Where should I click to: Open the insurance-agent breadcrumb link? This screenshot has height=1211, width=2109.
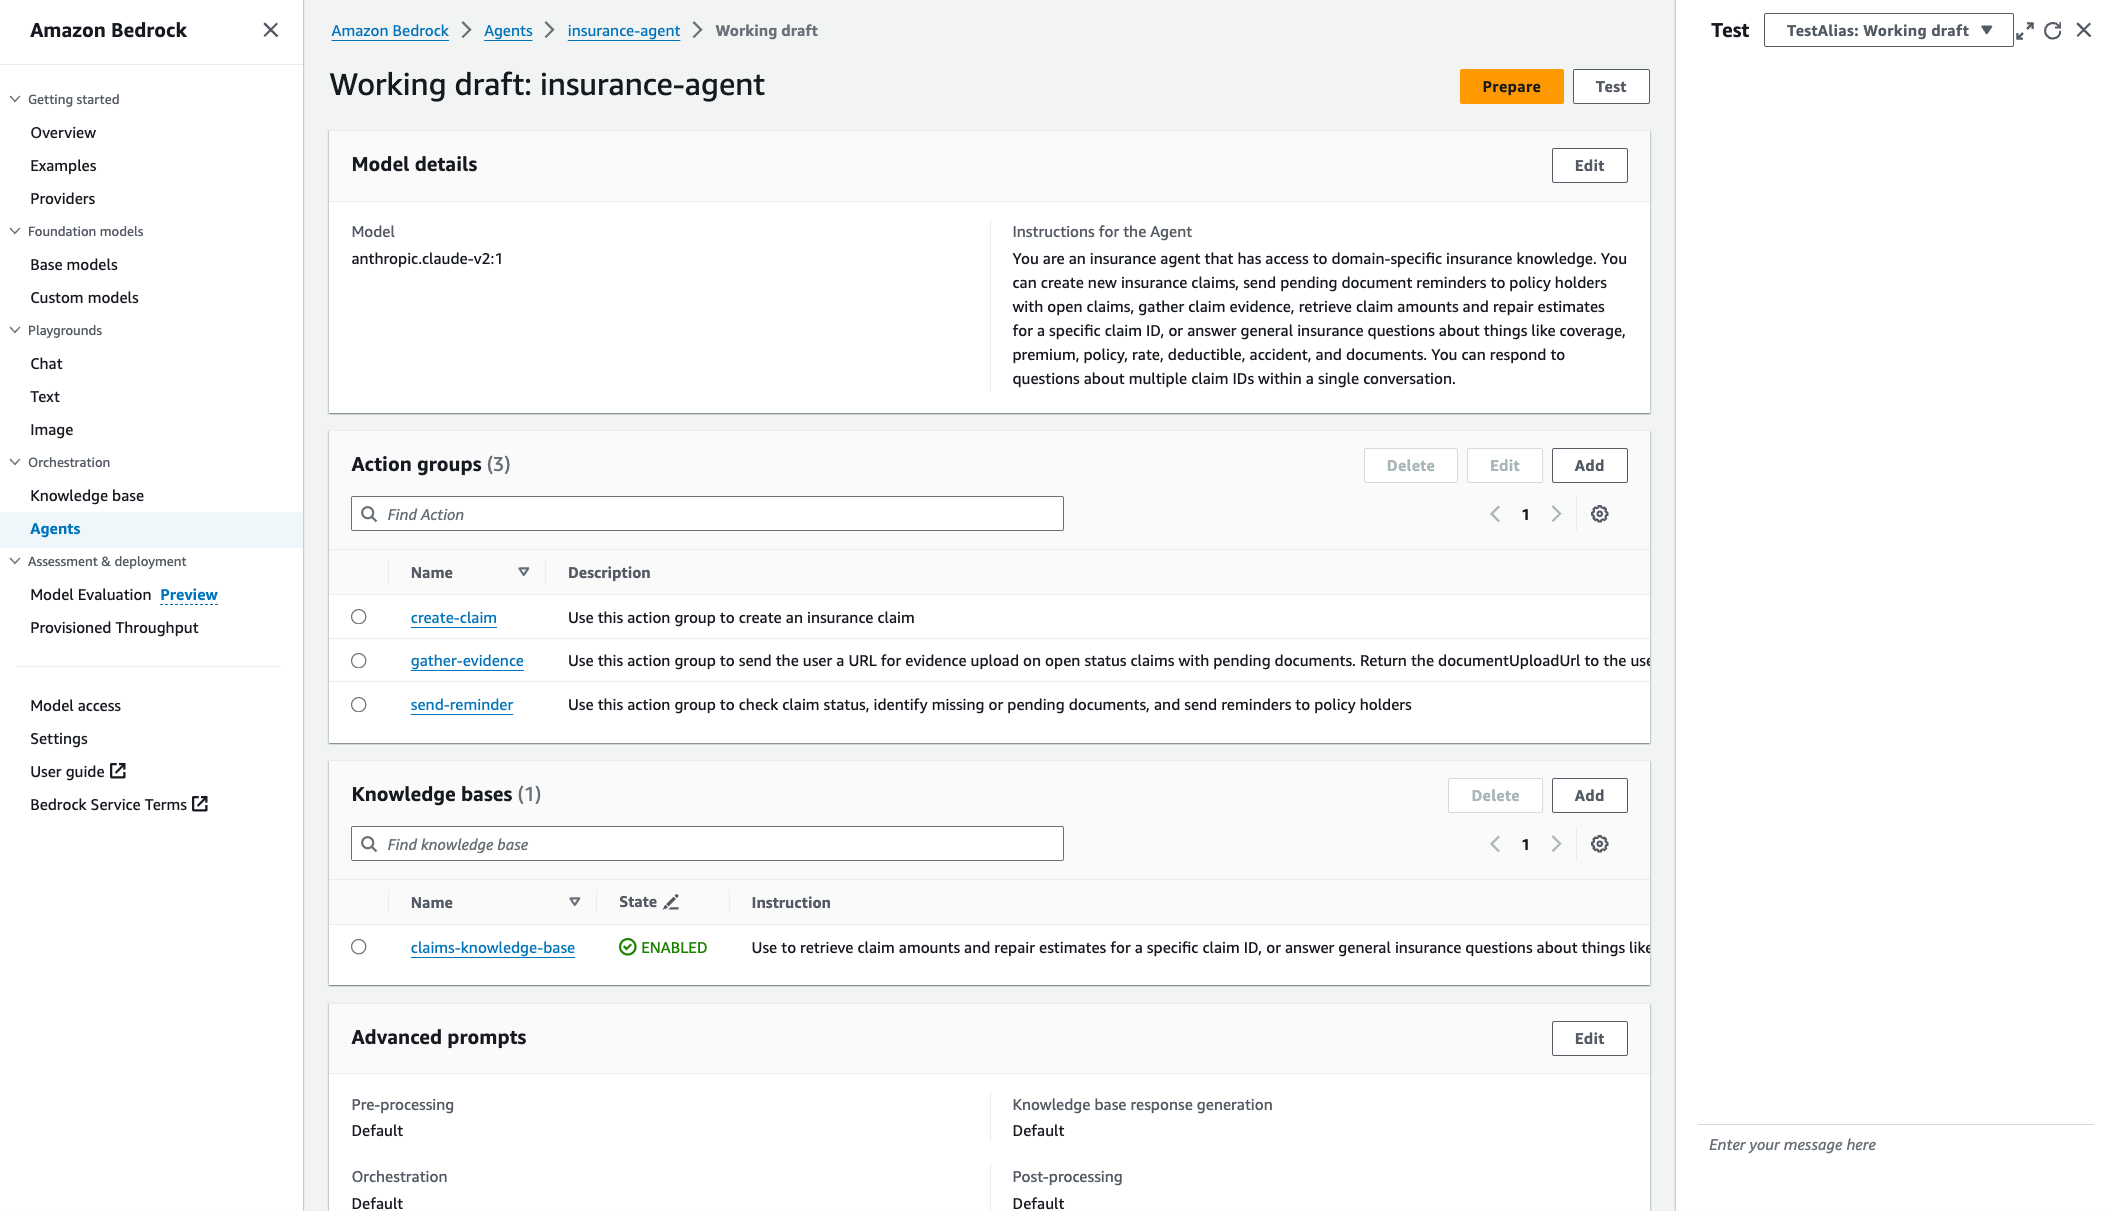pos(623,30)
